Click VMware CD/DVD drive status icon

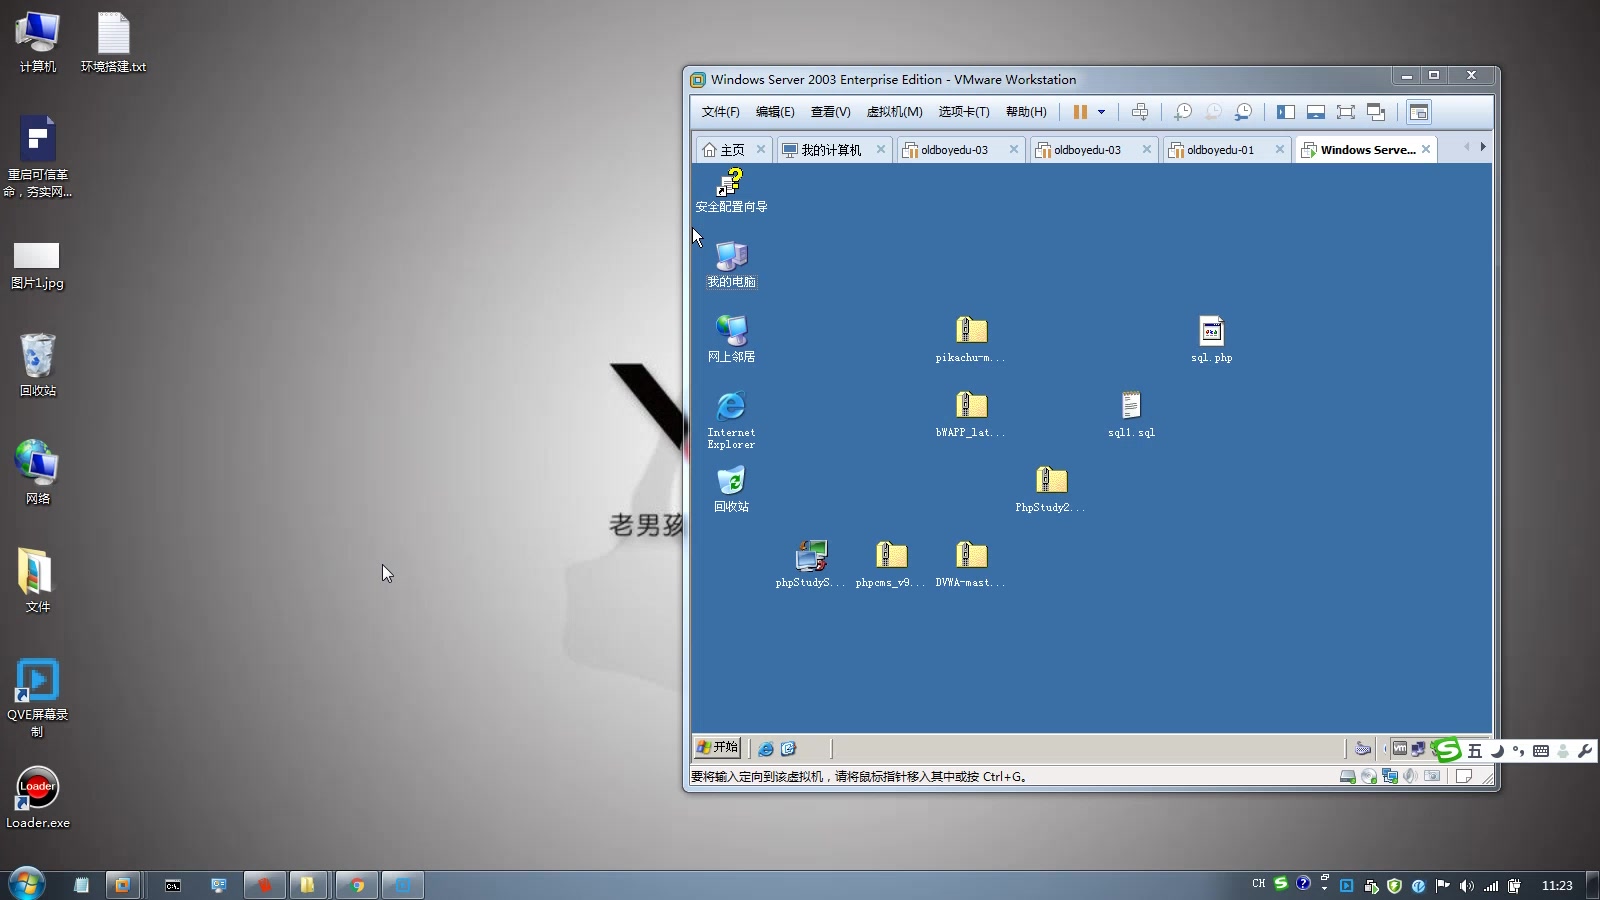(1368, 777)
